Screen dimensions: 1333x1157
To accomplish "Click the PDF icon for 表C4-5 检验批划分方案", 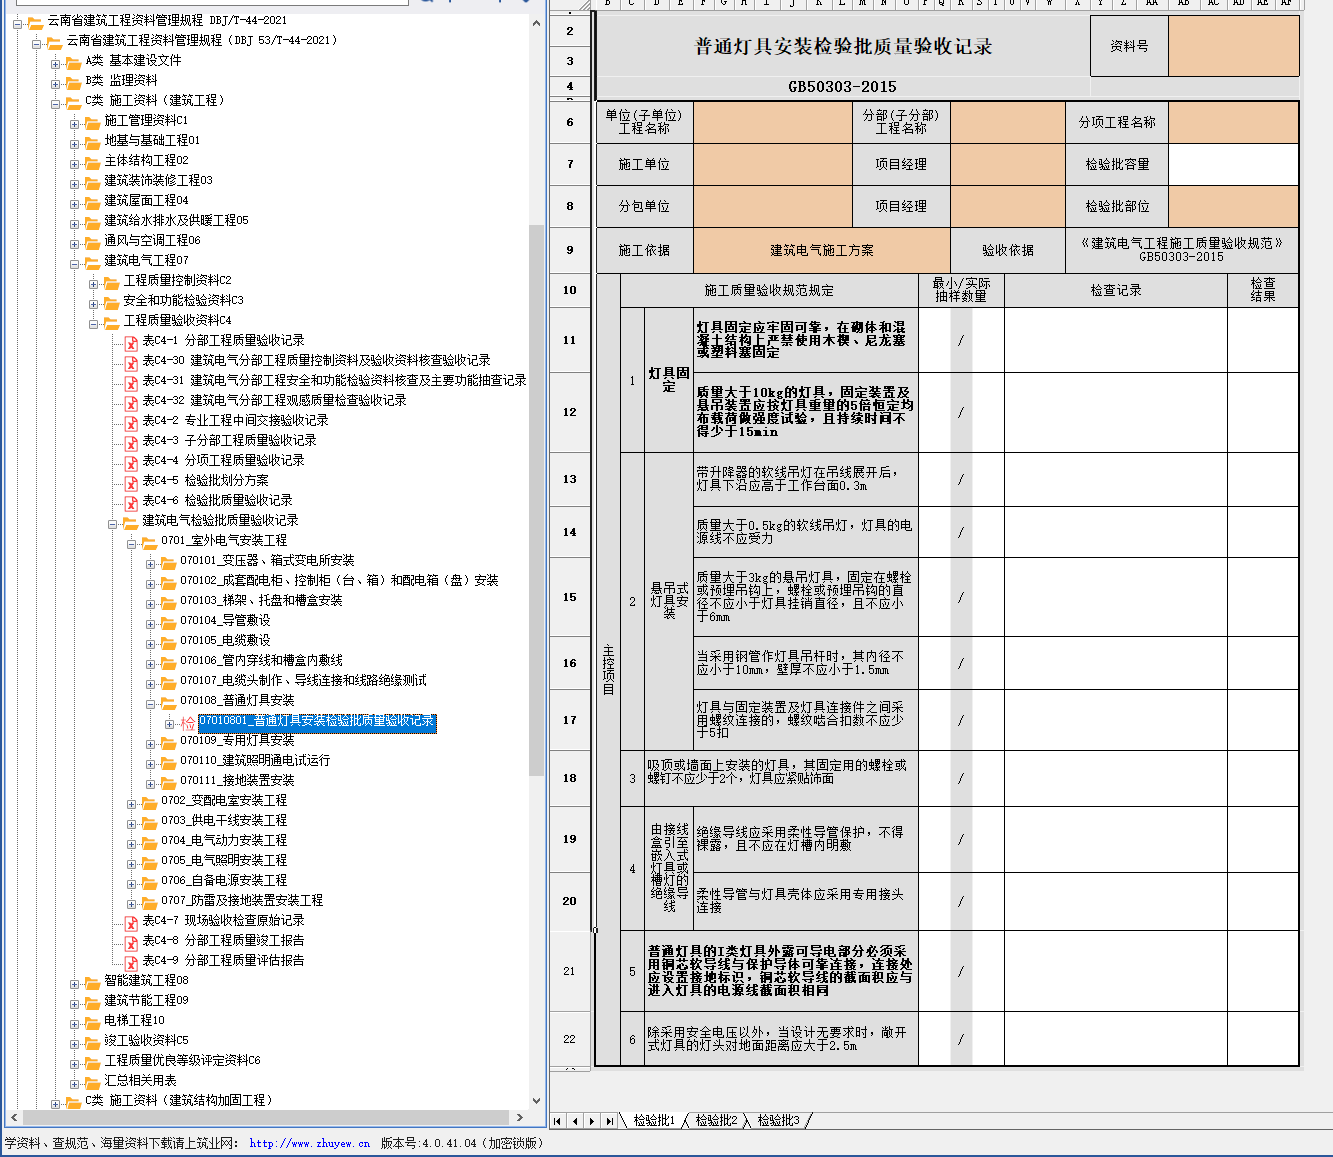I will [130, 483].
